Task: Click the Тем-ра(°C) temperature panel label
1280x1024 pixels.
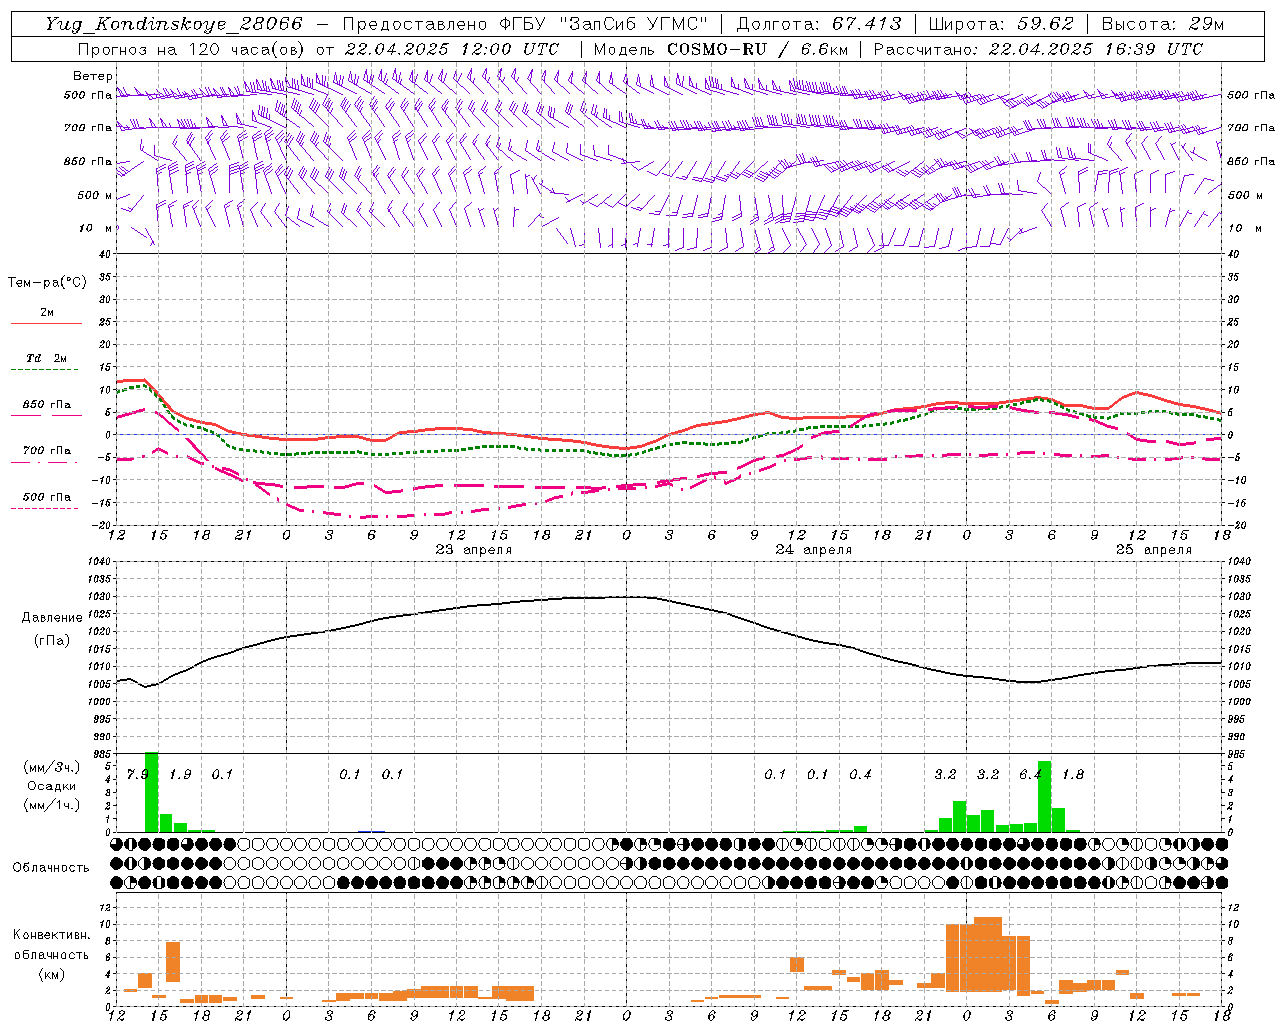Action: [47, 283]
